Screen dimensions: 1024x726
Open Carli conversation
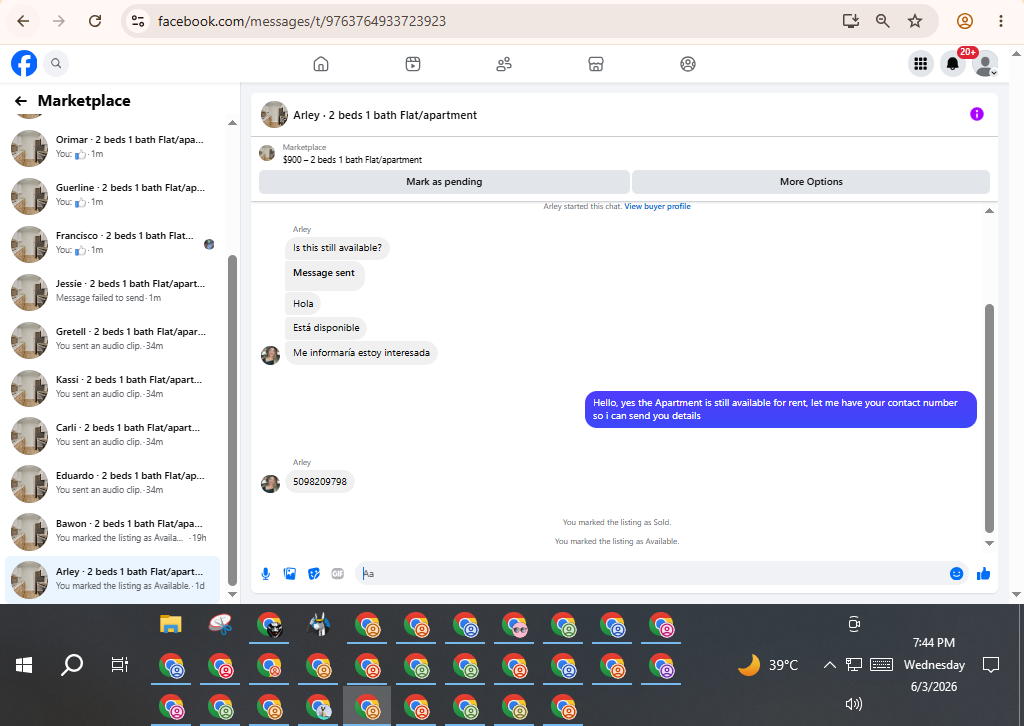click(x=112, y=435)
